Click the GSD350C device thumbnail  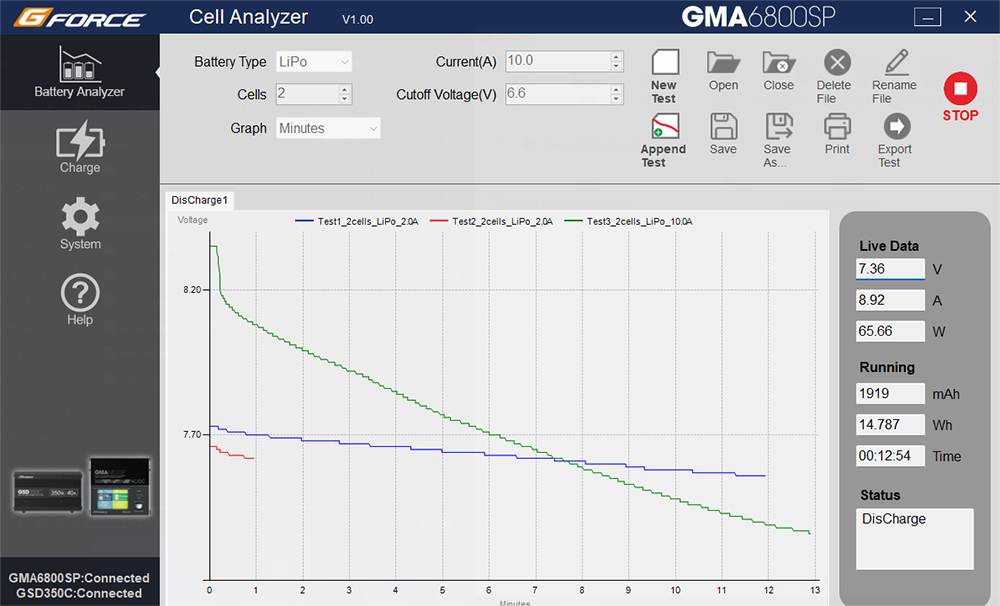pyautogui.click(x=48, y=491)
